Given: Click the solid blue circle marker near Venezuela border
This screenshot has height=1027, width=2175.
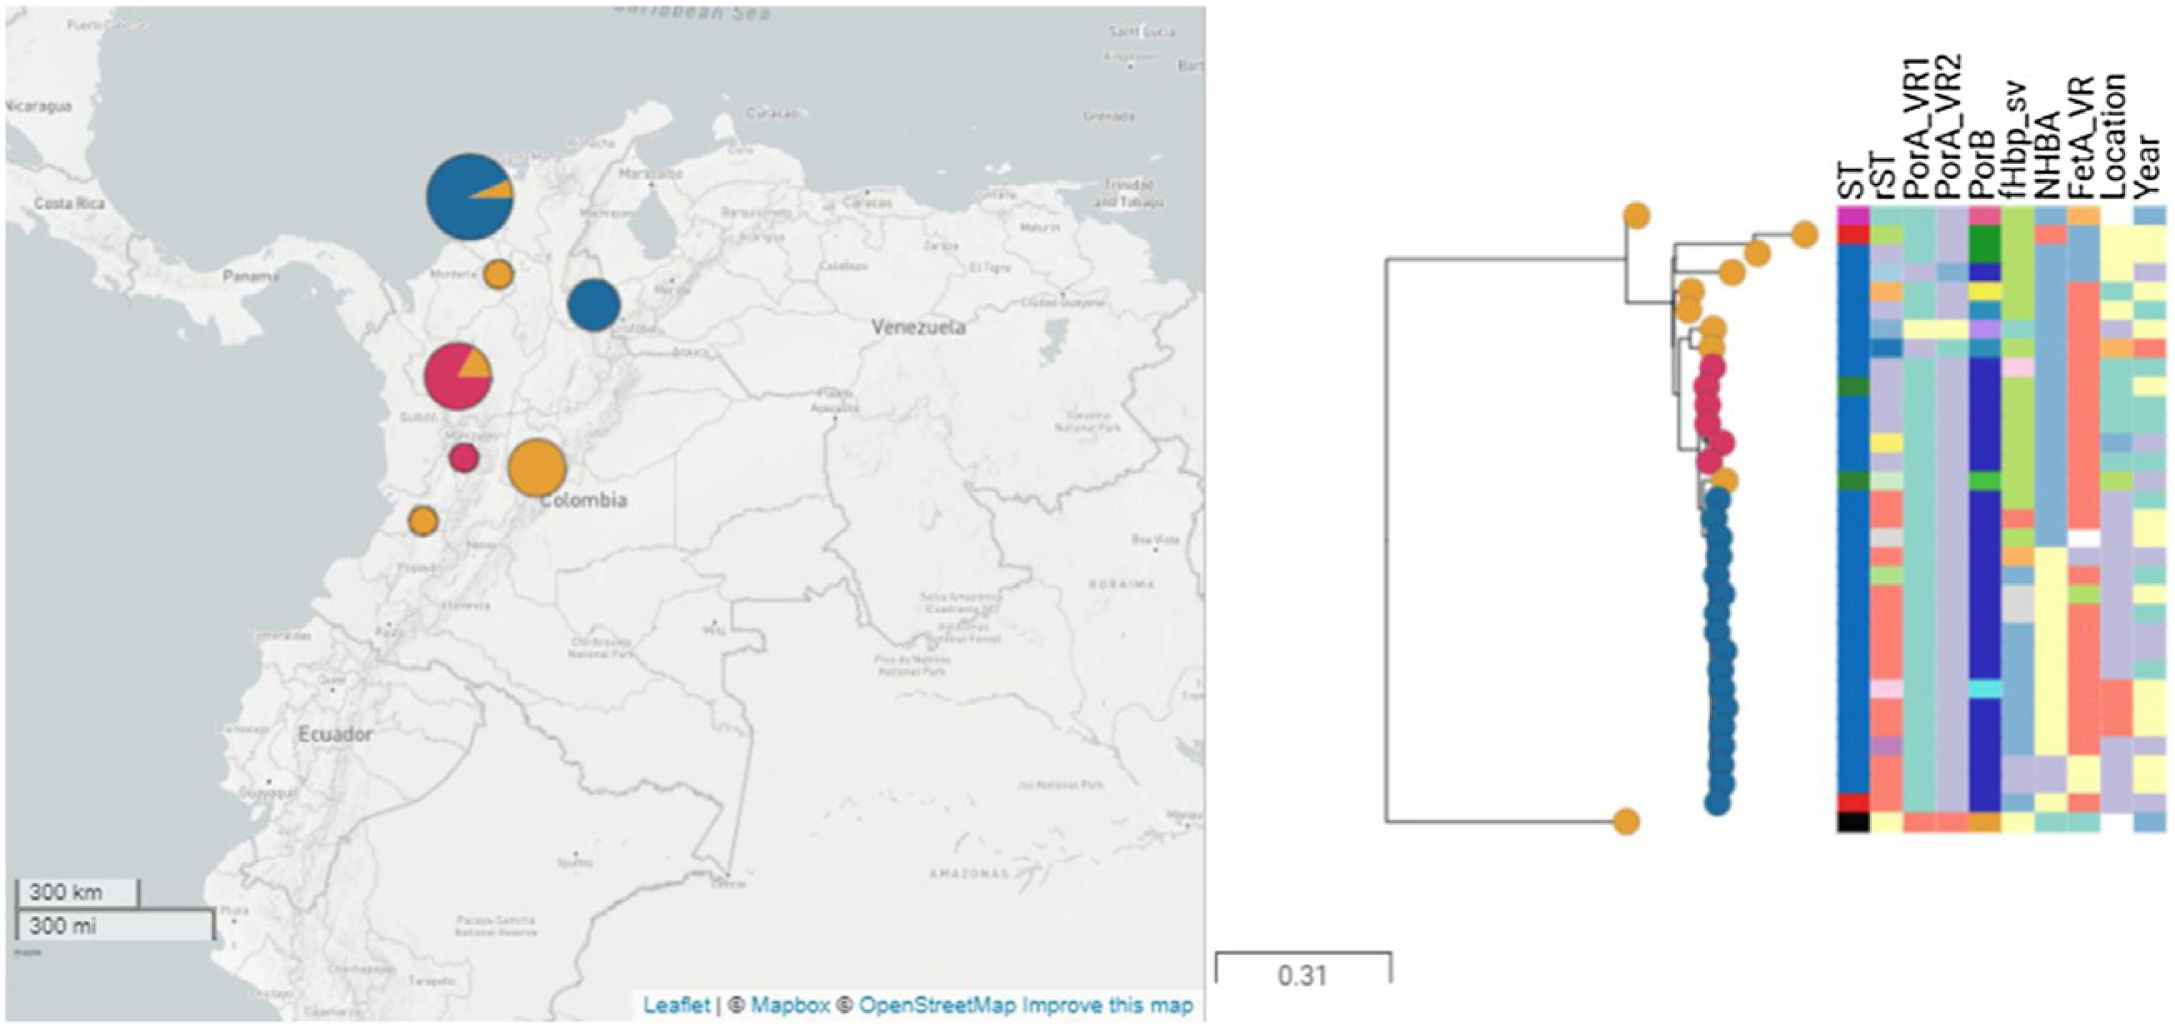Looking at the screenshot, I should point(594,305).
